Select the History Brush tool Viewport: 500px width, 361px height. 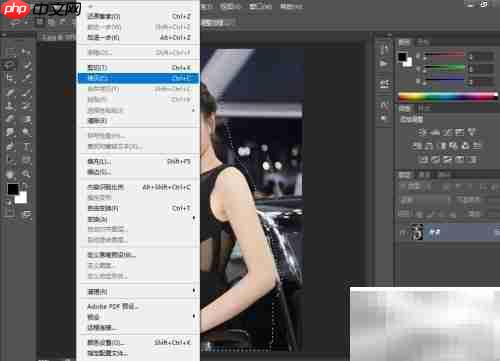point(26,106)
